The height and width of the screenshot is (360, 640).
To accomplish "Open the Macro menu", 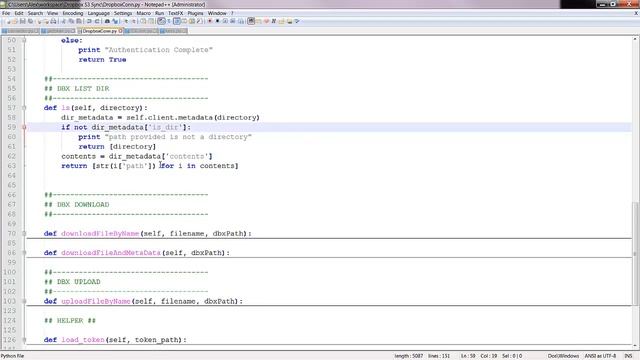I will click(143, 13).
